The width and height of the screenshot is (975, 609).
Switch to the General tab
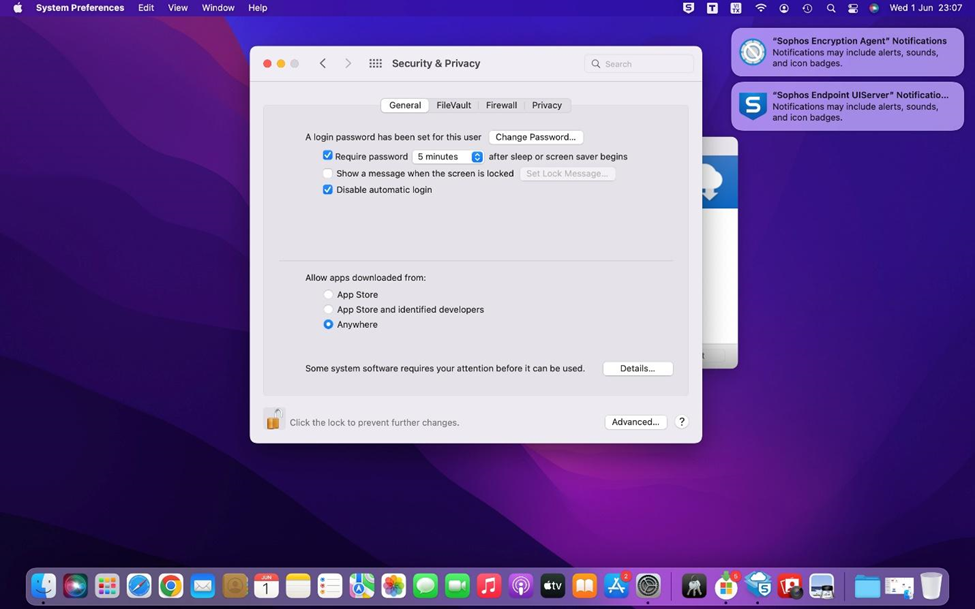[405, 105]
